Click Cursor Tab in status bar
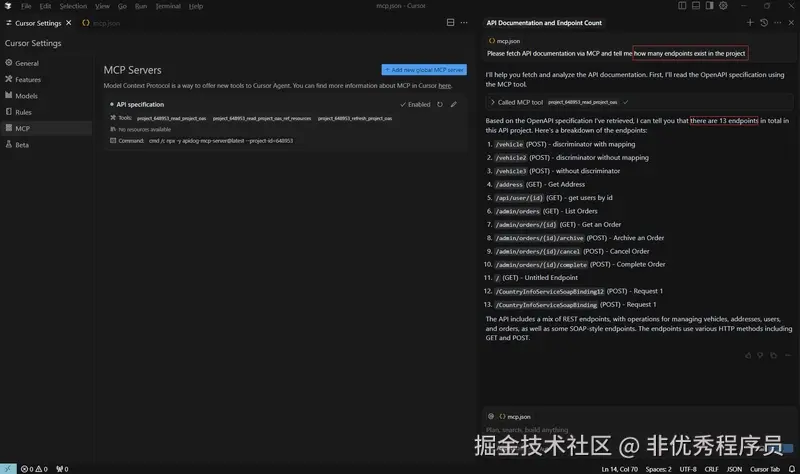800x474 pixels. coord(765,469)
